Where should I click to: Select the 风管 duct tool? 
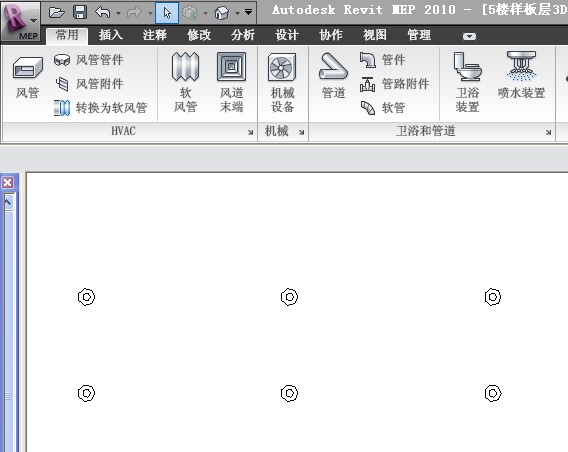[x=28, y=78]
